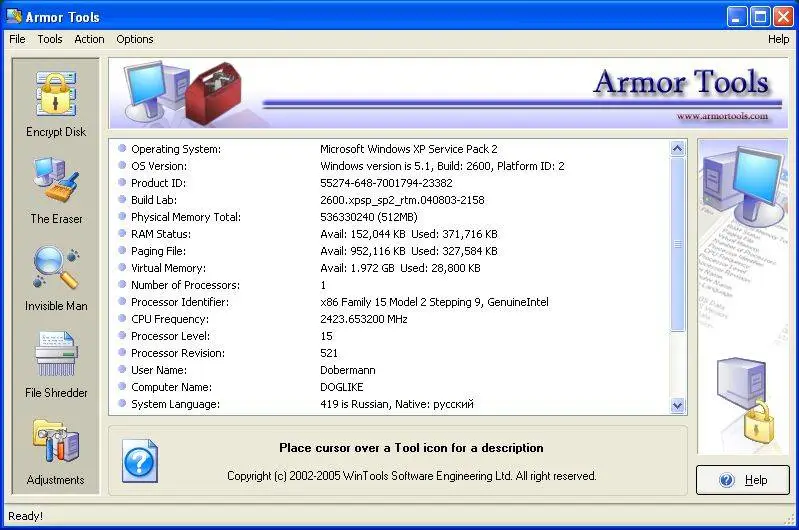Click Processor Revision value 521
This screenshot has width=799, height=530.
click(x=329, y=353)
